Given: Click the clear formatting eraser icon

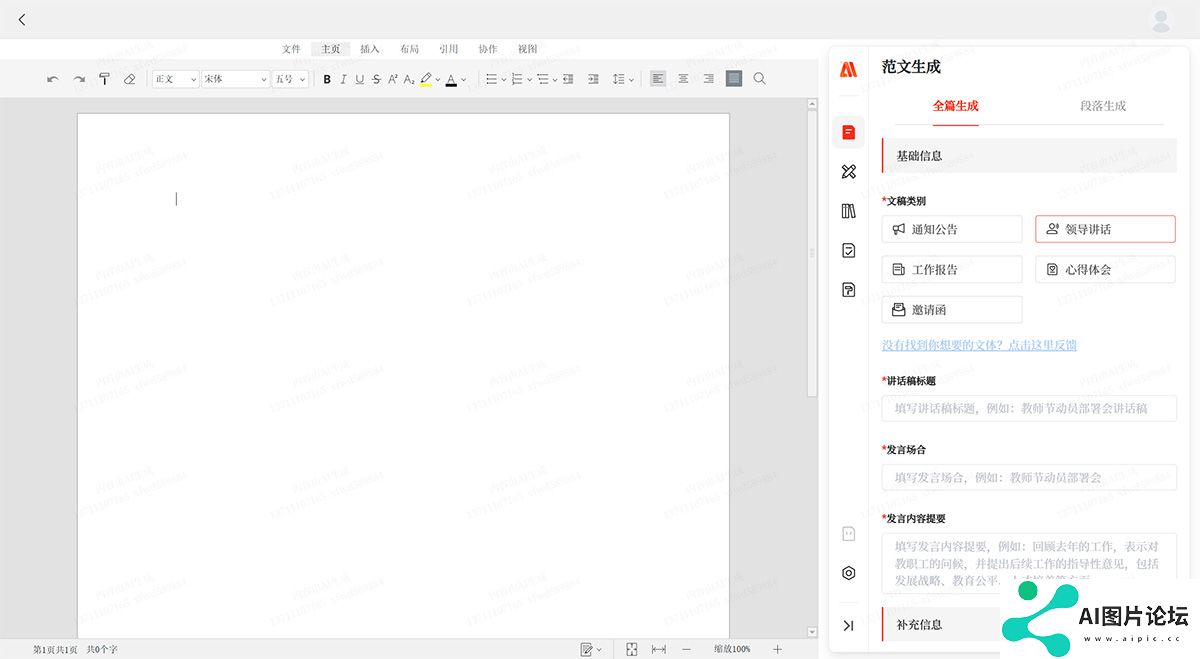Looking at the screenshot, I should click(x=129, y=79).
